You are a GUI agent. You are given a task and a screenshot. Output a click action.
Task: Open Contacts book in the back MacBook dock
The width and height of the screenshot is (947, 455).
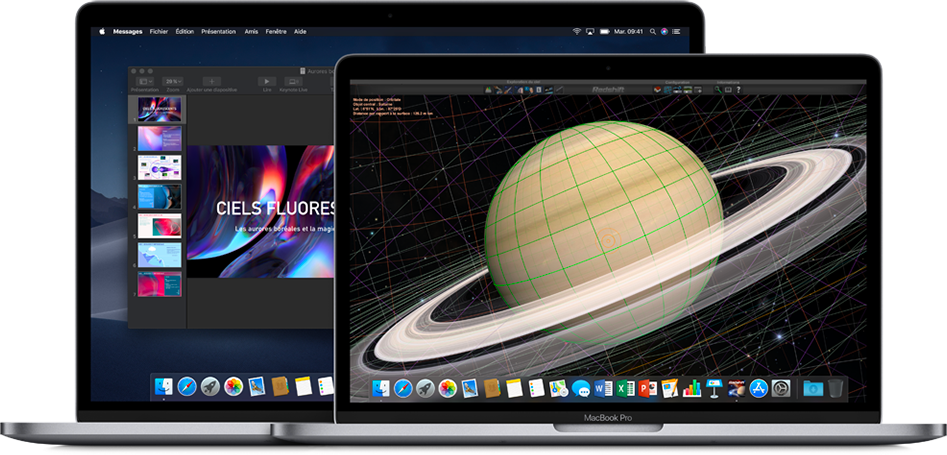[280, 387]
